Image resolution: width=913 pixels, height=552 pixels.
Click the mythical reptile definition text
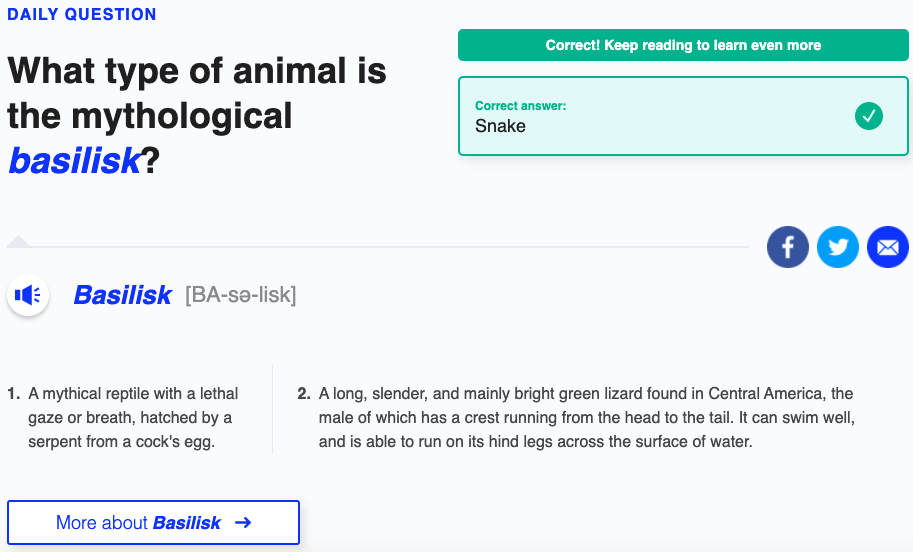pos(130,417)
